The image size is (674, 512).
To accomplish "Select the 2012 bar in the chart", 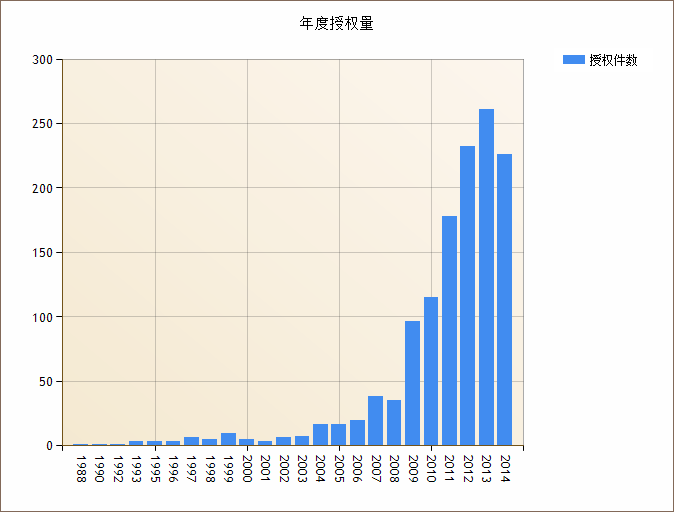I will click(468, 296).
